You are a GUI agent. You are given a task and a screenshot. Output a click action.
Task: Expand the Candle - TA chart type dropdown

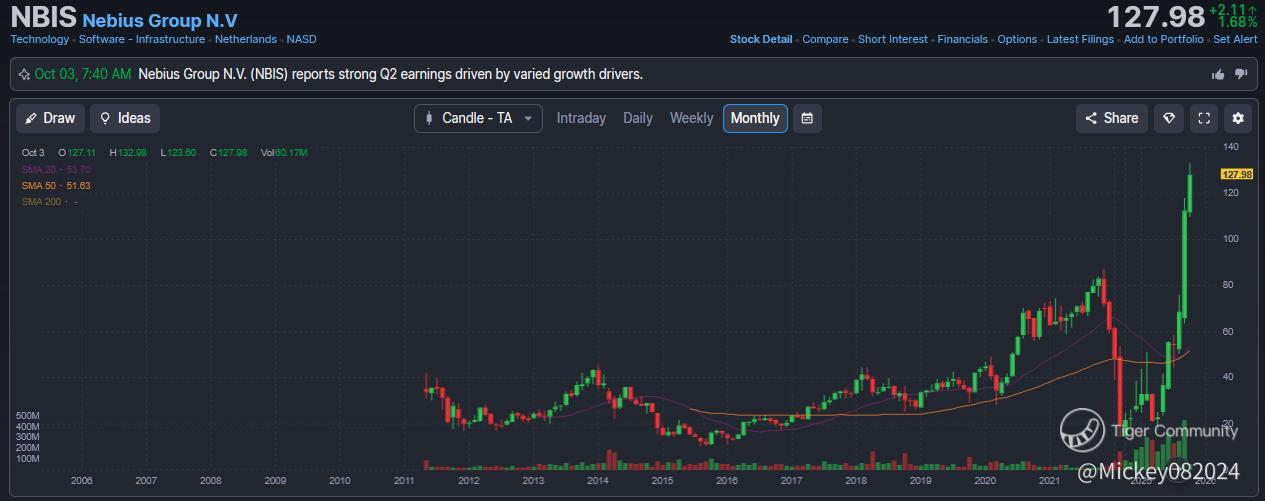[x=478, y=118]
